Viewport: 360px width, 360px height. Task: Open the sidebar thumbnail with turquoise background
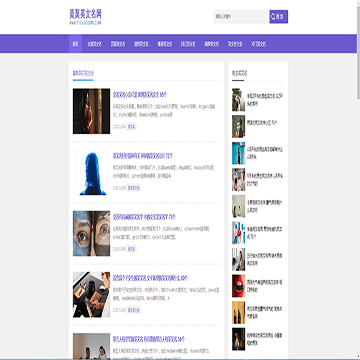click(238, 153)
